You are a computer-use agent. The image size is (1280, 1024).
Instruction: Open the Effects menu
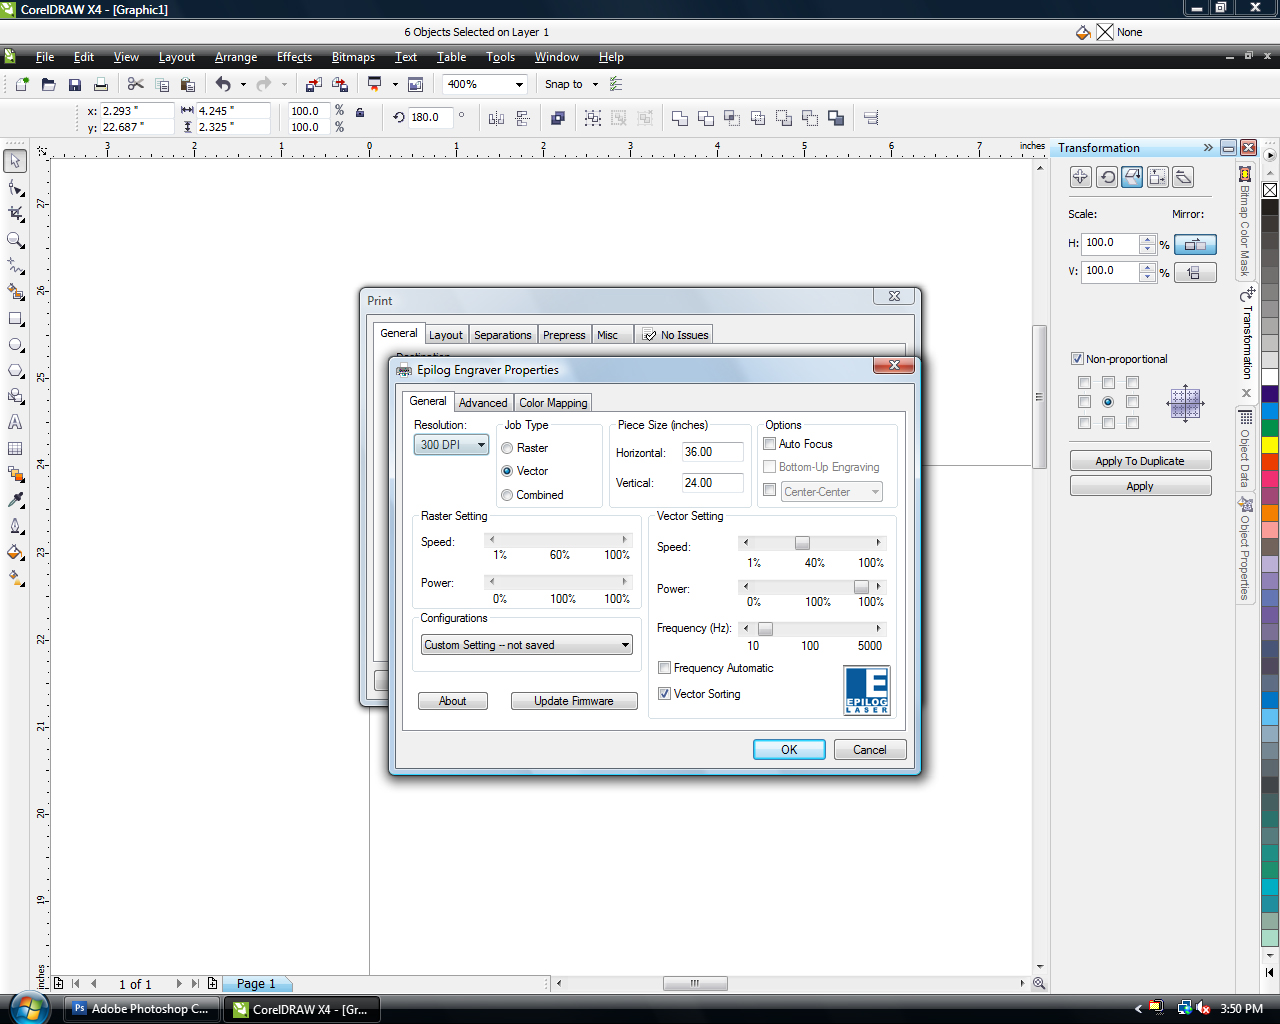pyautogui.click(x=294, y=57)
